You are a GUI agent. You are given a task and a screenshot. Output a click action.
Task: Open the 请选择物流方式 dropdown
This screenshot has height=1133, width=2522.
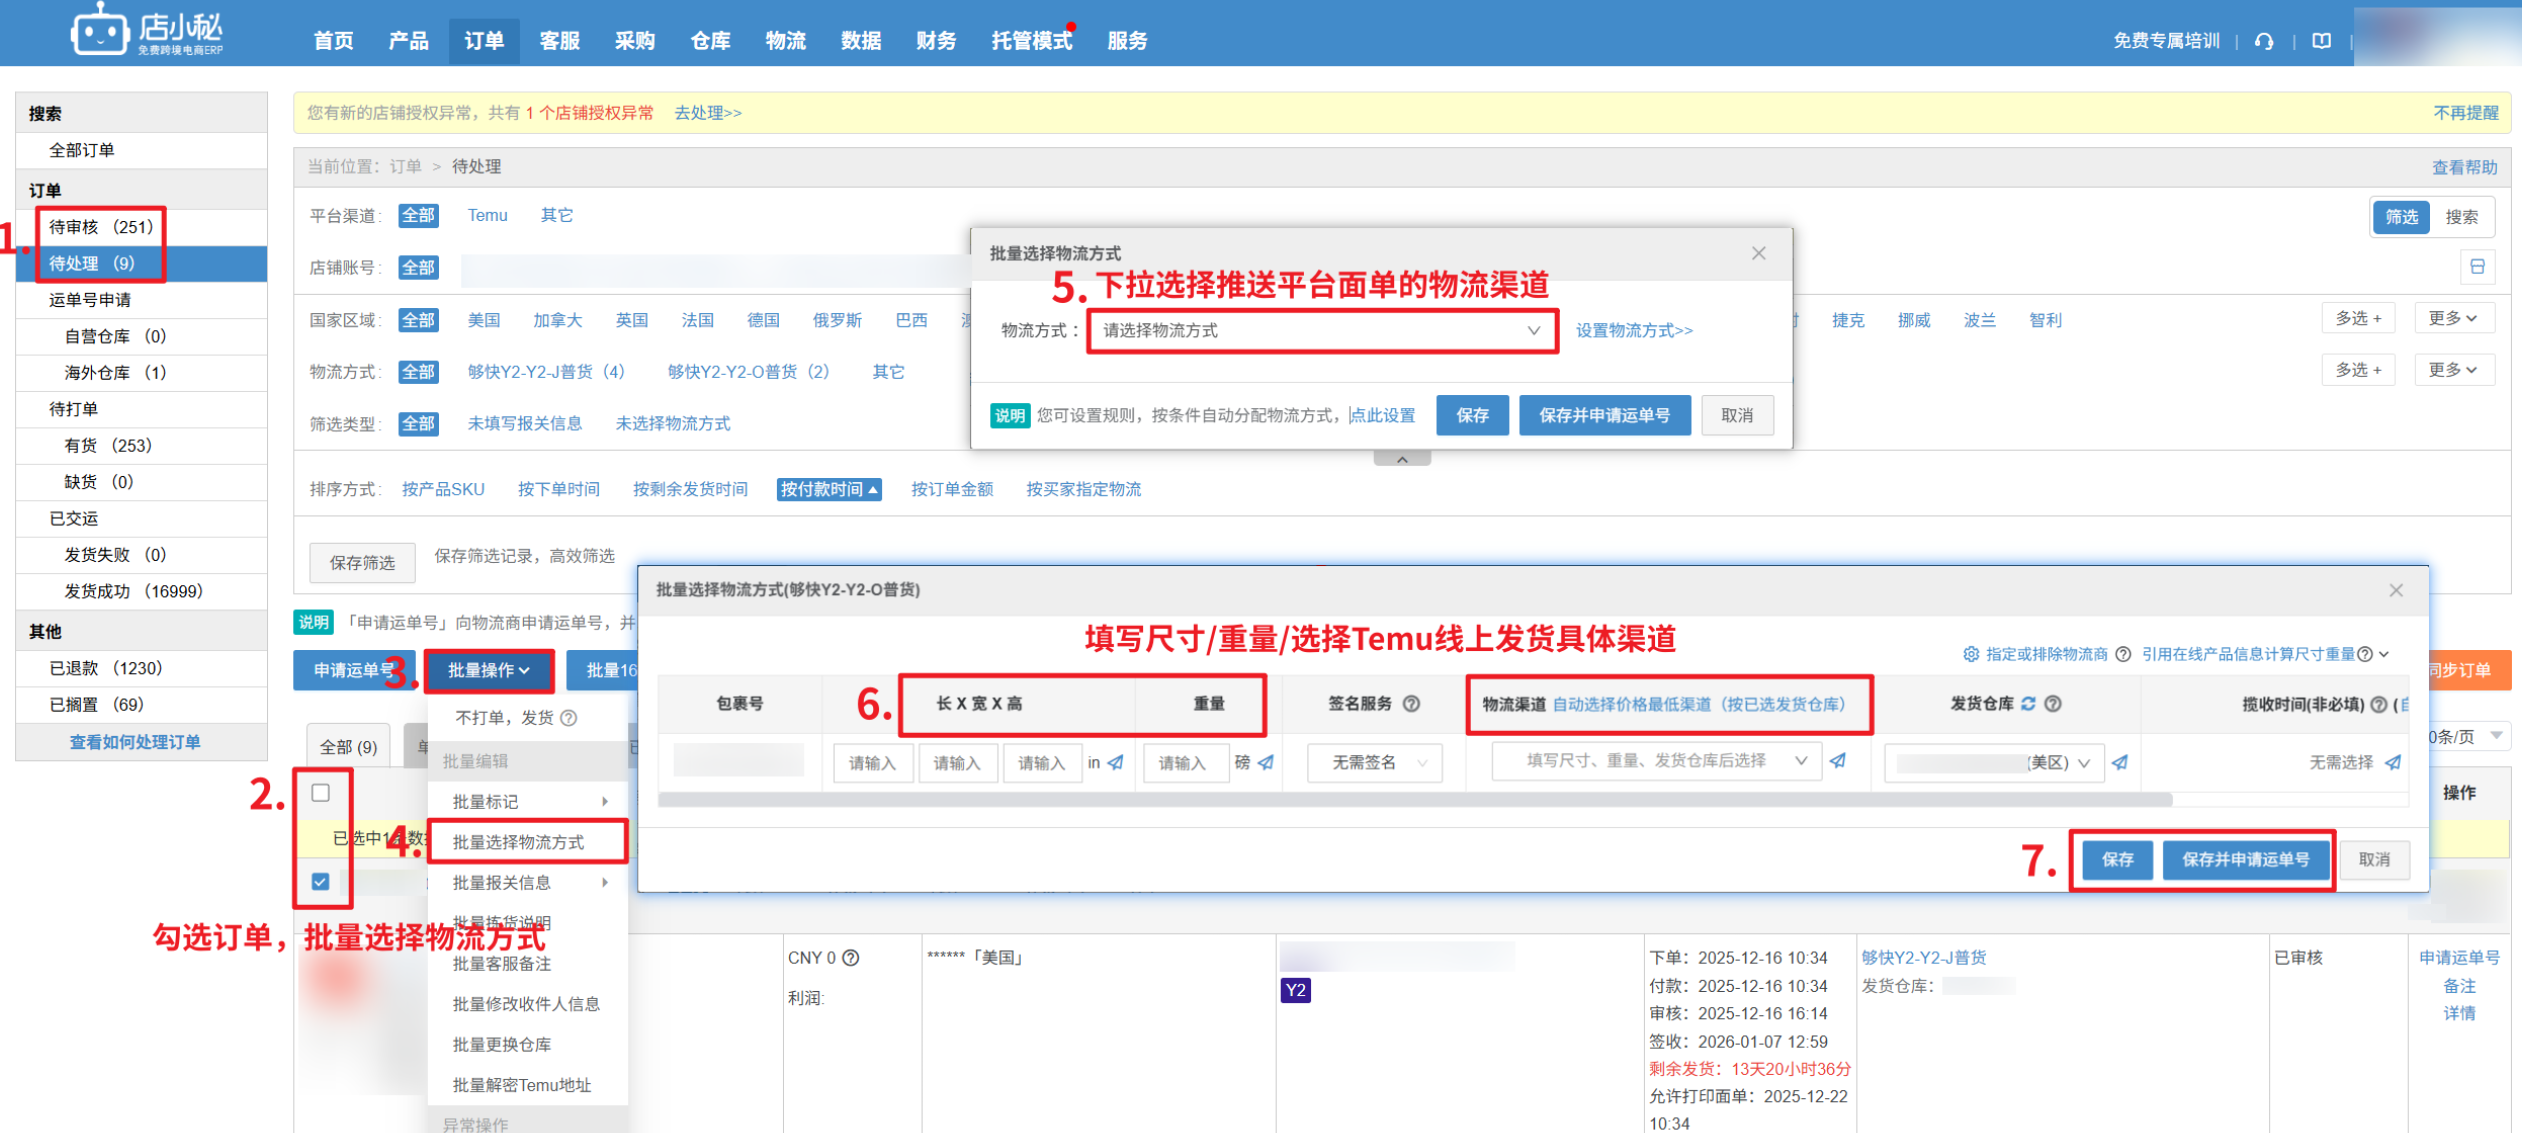(x=1320, y=331)
